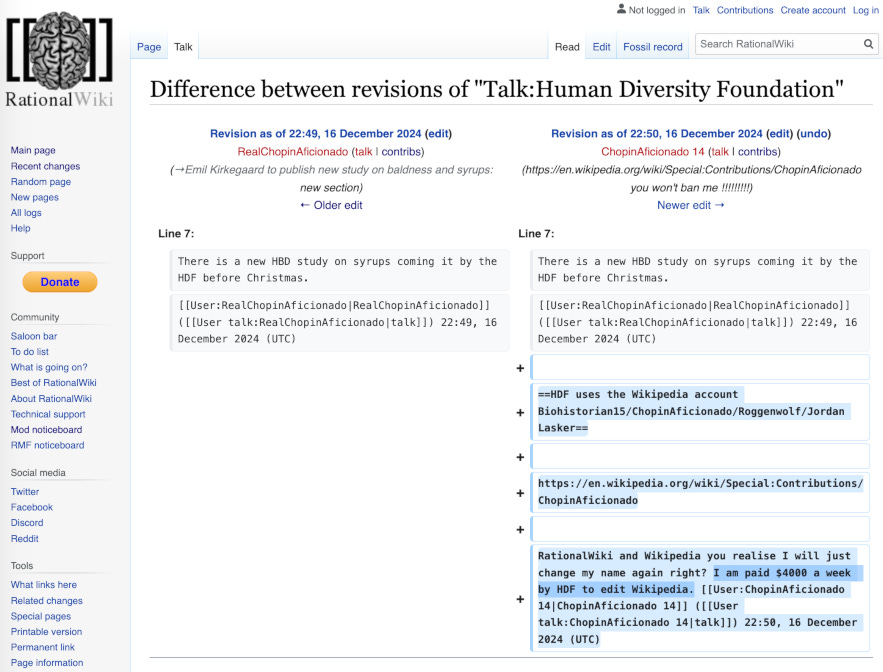Open the Fossil record tab
The image size is (883, 672).
(652, 47)
